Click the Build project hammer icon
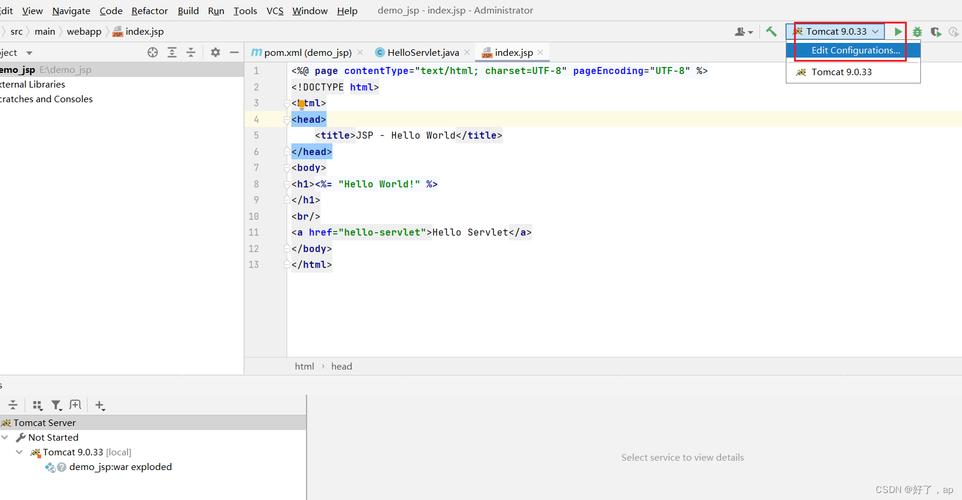The width and height of the screenshot is (962, 500). pos(771,31)
